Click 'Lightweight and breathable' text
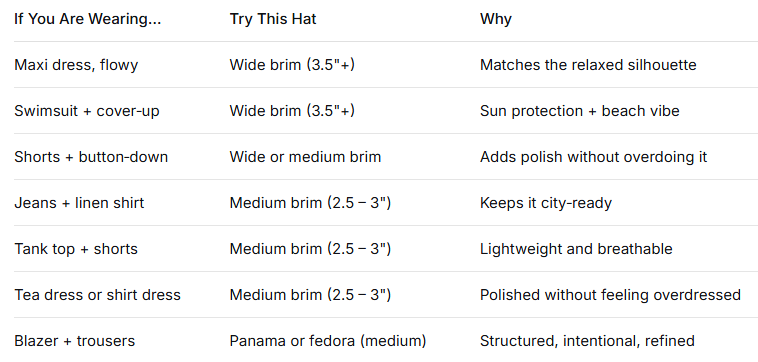 (x=576, y=249)
